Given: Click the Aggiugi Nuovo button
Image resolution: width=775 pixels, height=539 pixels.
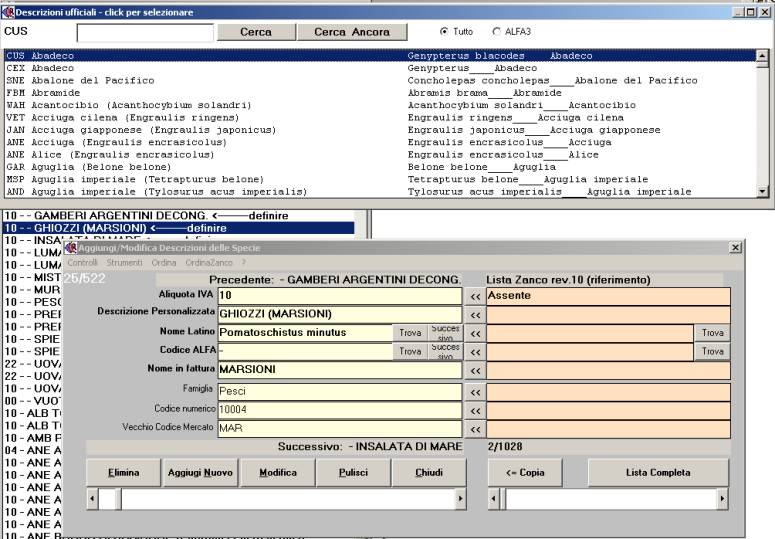Looking at the screenshot, I should [x=200, y=473].
